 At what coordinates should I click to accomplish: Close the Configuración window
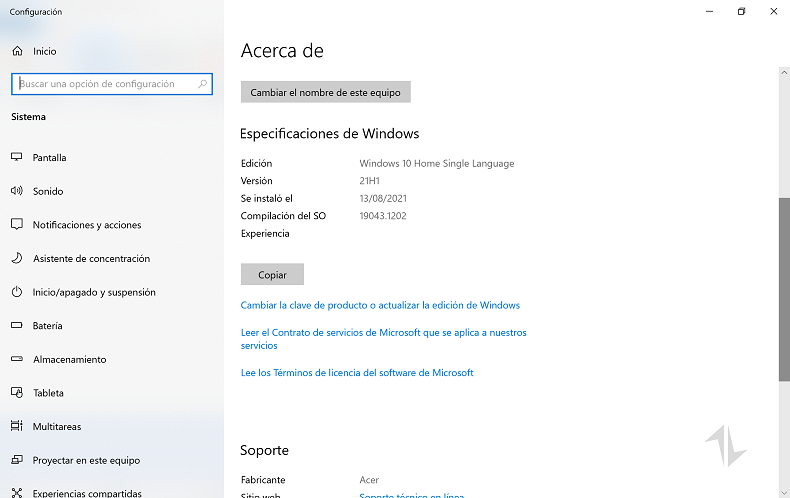[773, 11]
